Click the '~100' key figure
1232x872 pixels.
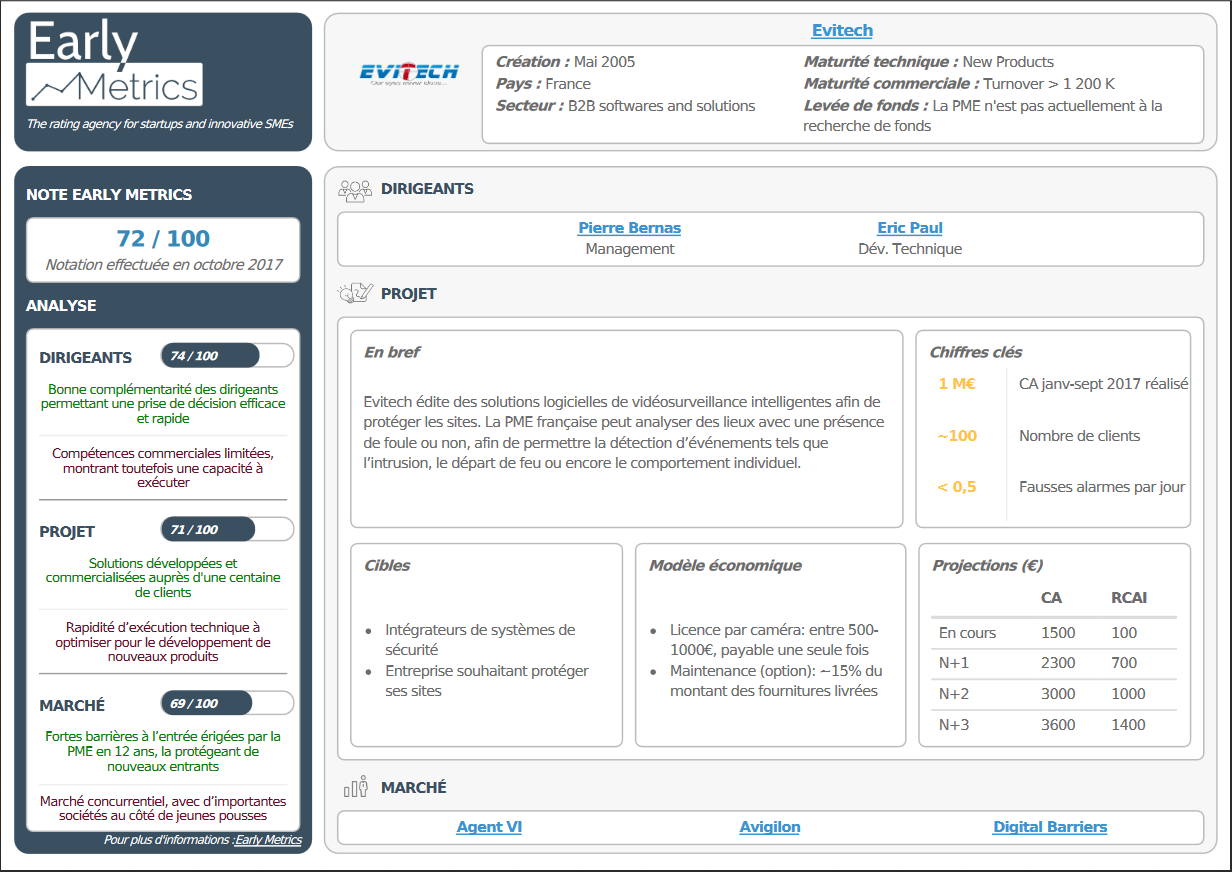[957, 436]
